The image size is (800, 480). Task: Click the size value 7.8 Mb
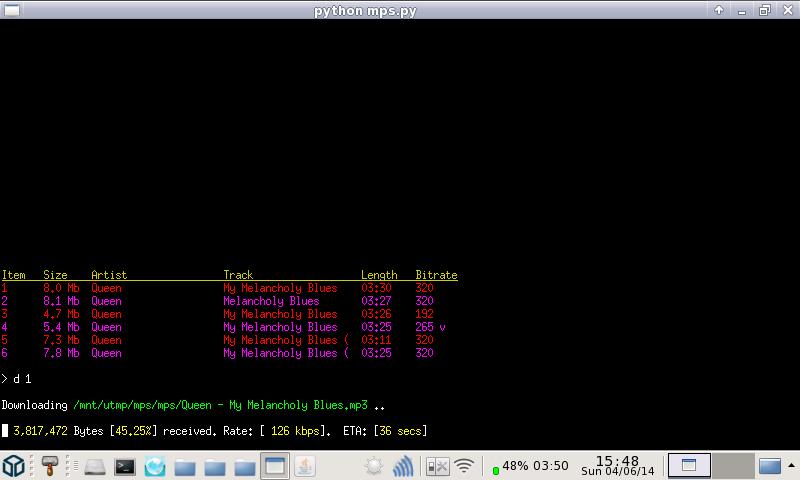click(61, 353)
